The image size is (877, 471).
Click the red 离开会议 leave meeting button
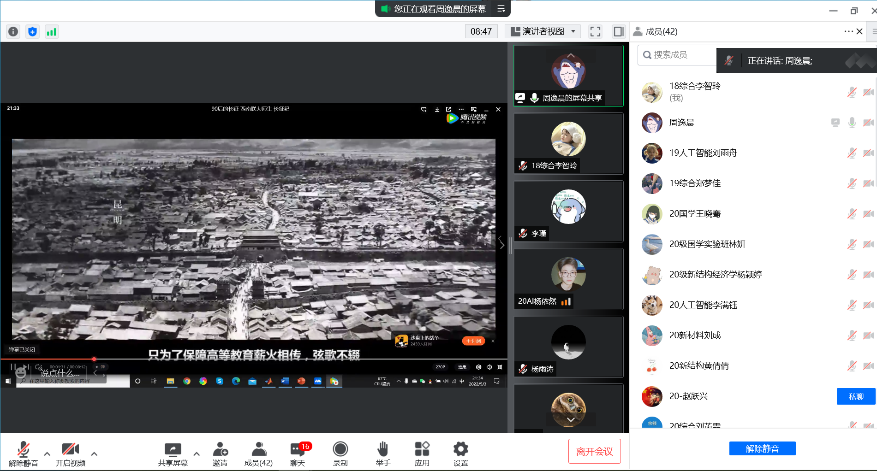[x=594, y=451]
